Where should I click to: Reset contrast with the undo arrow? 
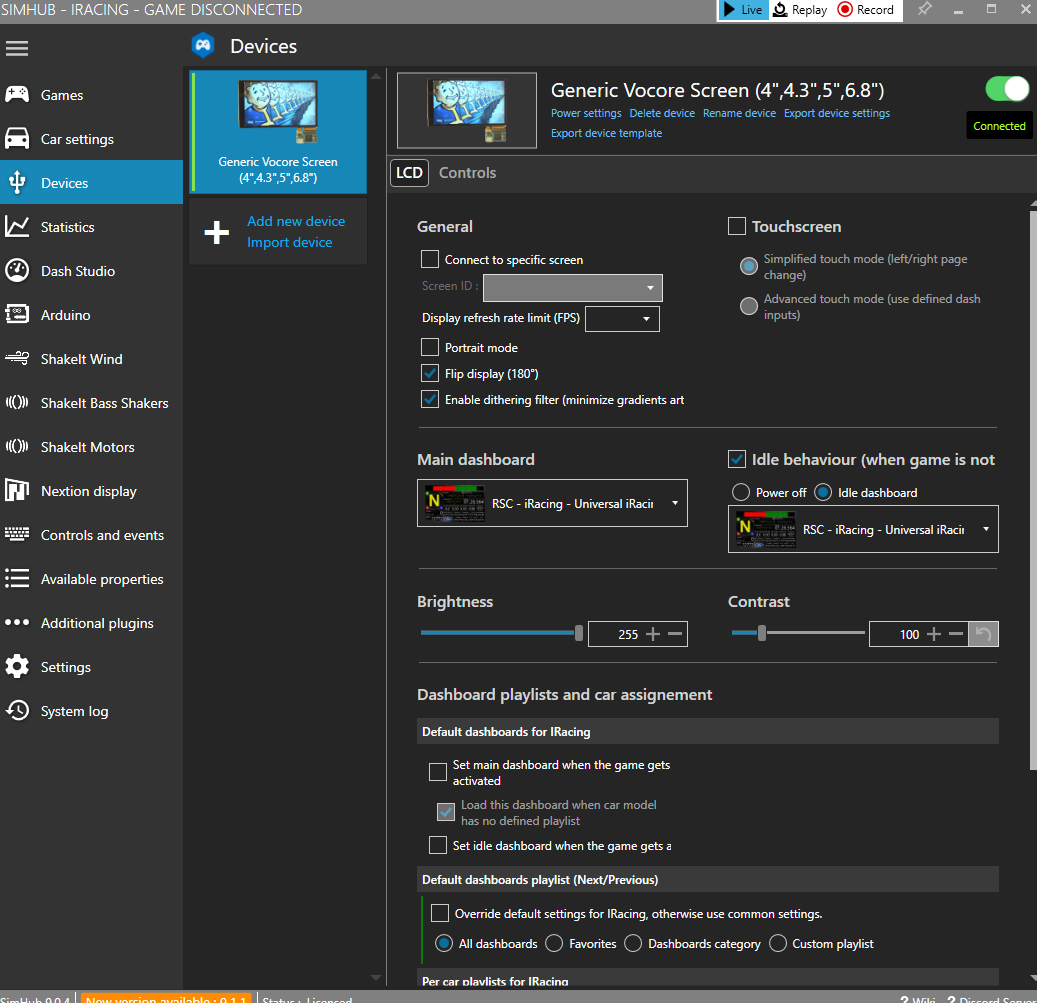point(983,634)
